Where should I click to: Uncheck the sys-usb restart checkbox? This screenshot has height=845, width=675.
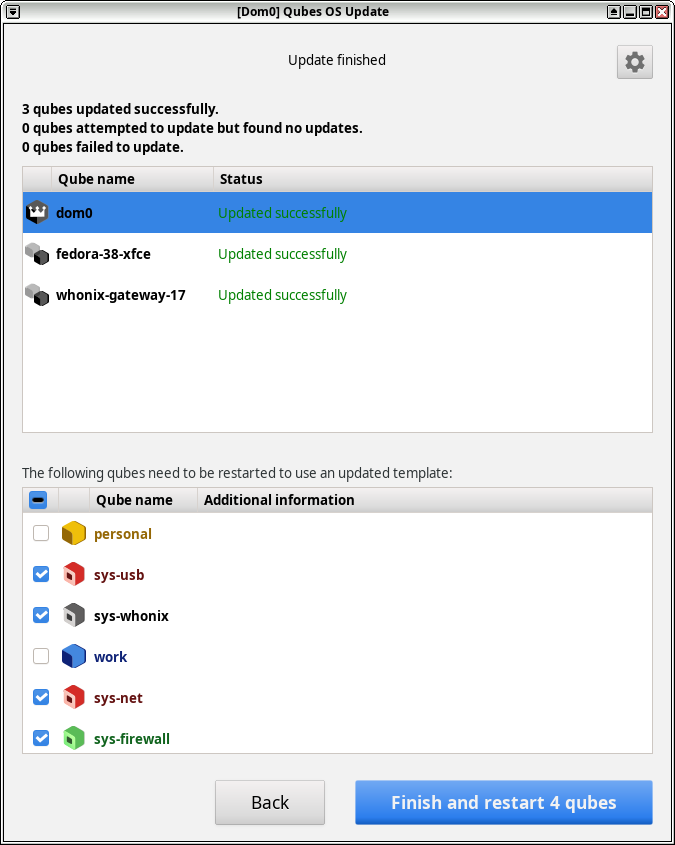point(41,574)
